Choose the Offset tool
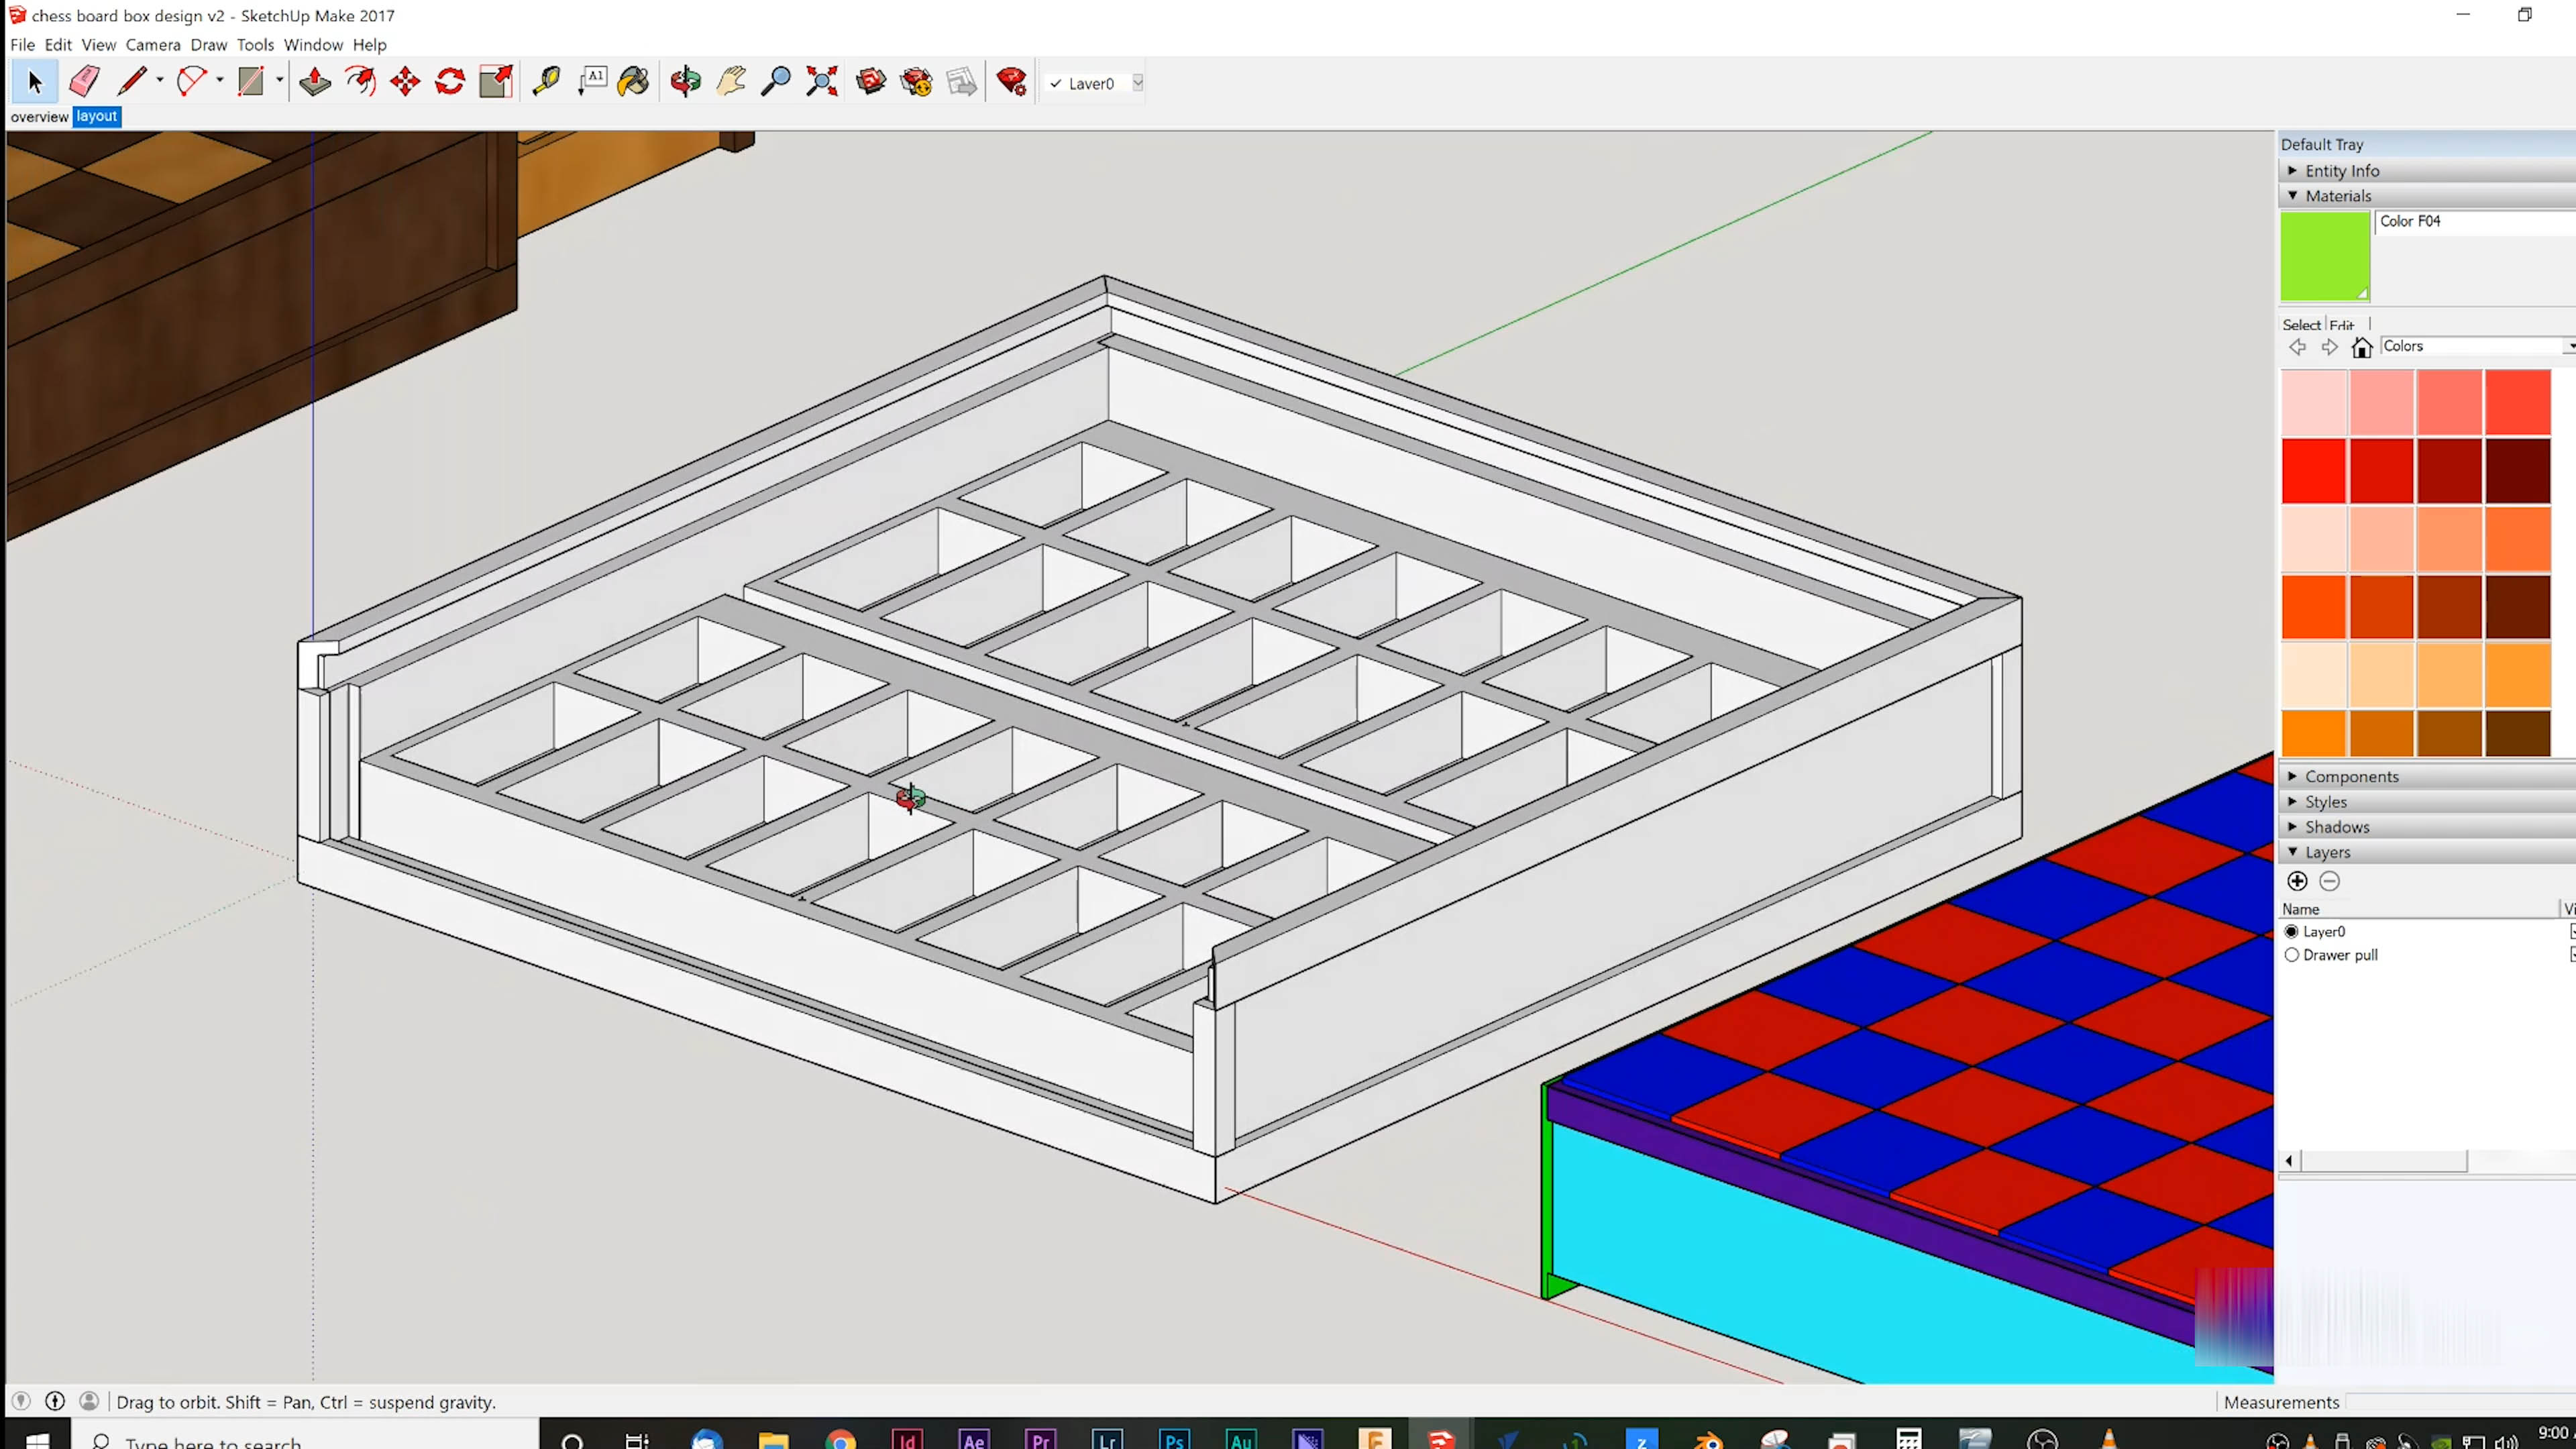The image size is (2576, 1449). 360,82
